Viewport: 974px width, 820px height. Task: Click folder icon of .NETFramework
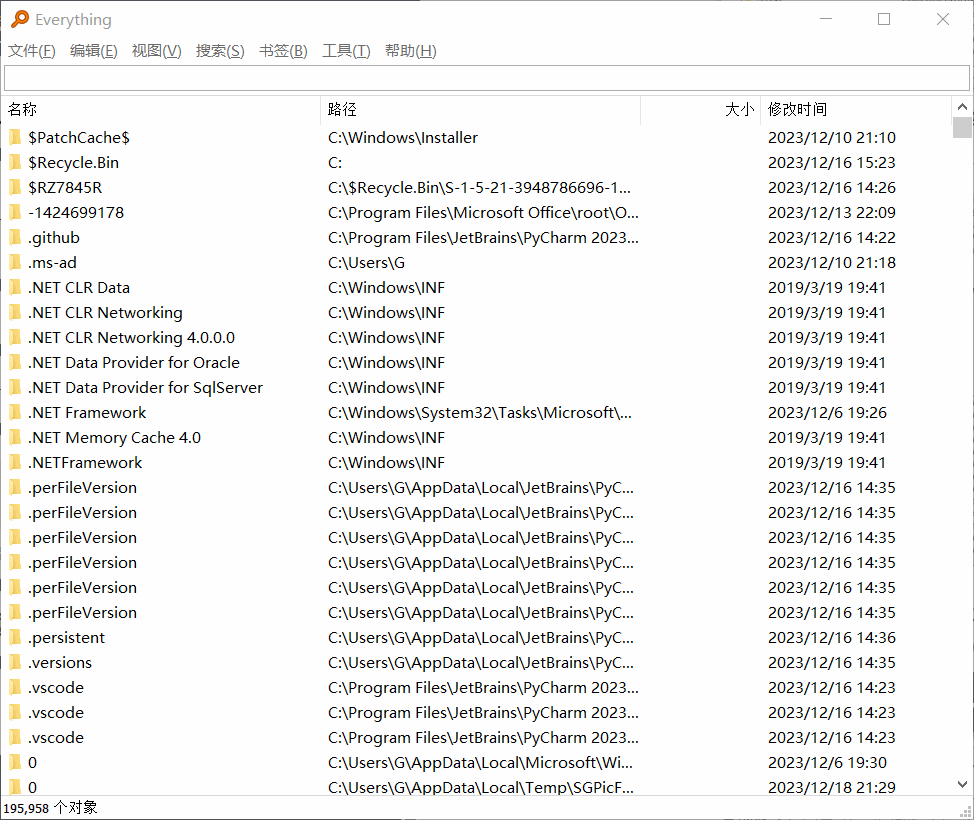[16, 462]
